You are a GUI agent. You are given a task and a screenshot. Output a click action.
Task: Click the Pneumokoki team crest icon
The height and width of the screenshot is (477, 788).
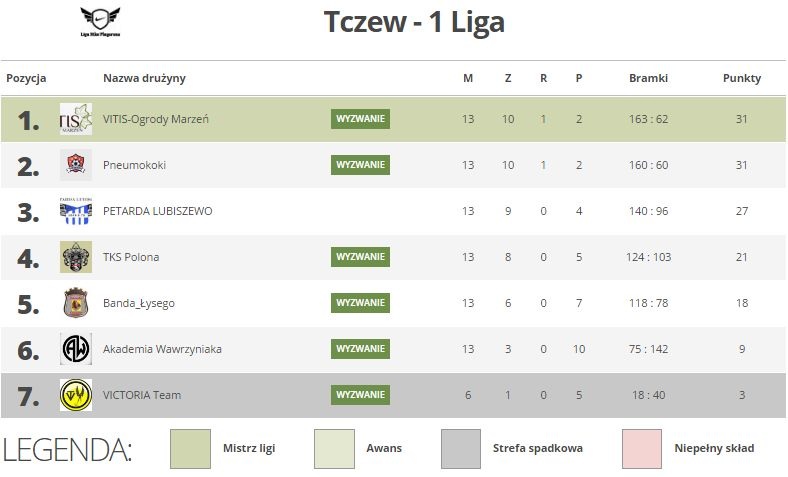[x=76, y=165]
